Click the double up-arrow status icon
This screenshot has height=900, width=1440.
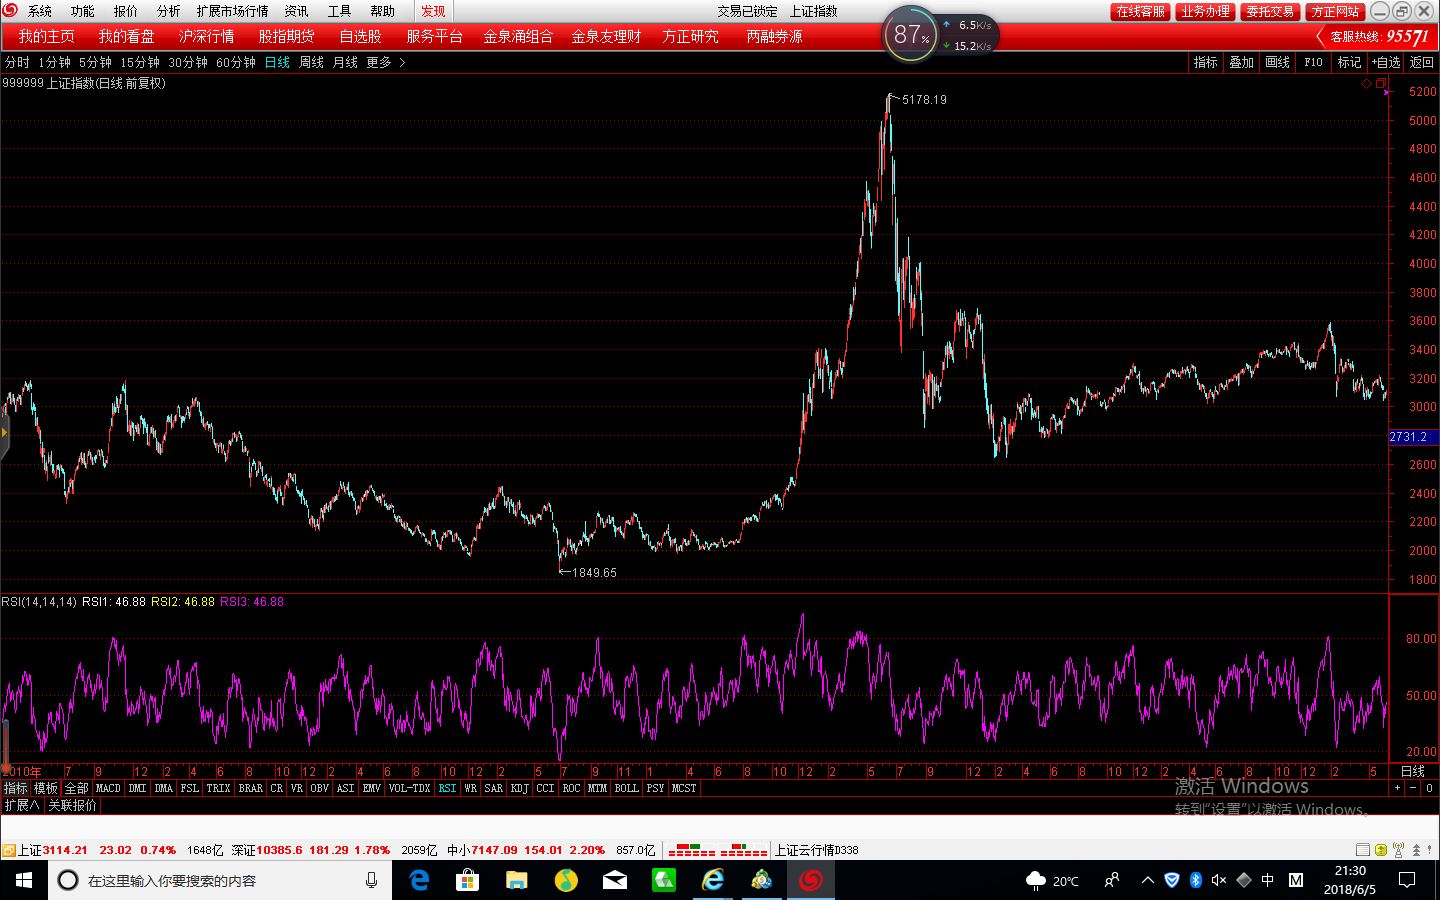(x=1416, y=850)
